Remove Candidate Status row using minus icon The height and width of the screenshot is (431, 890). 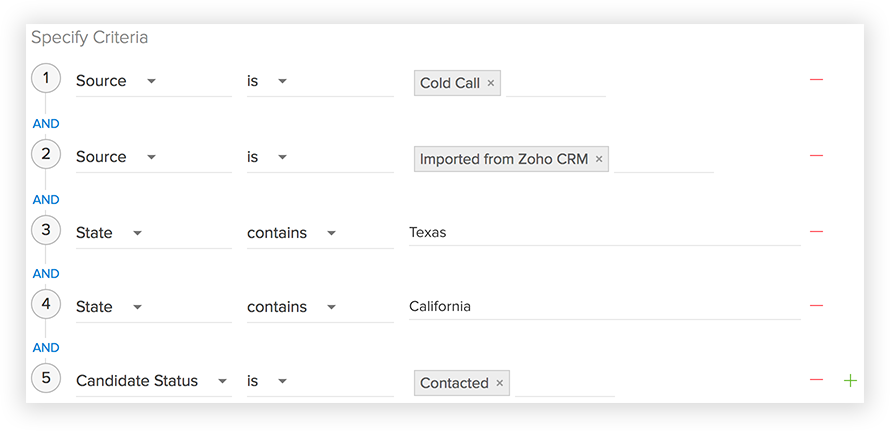click(816, 381)
